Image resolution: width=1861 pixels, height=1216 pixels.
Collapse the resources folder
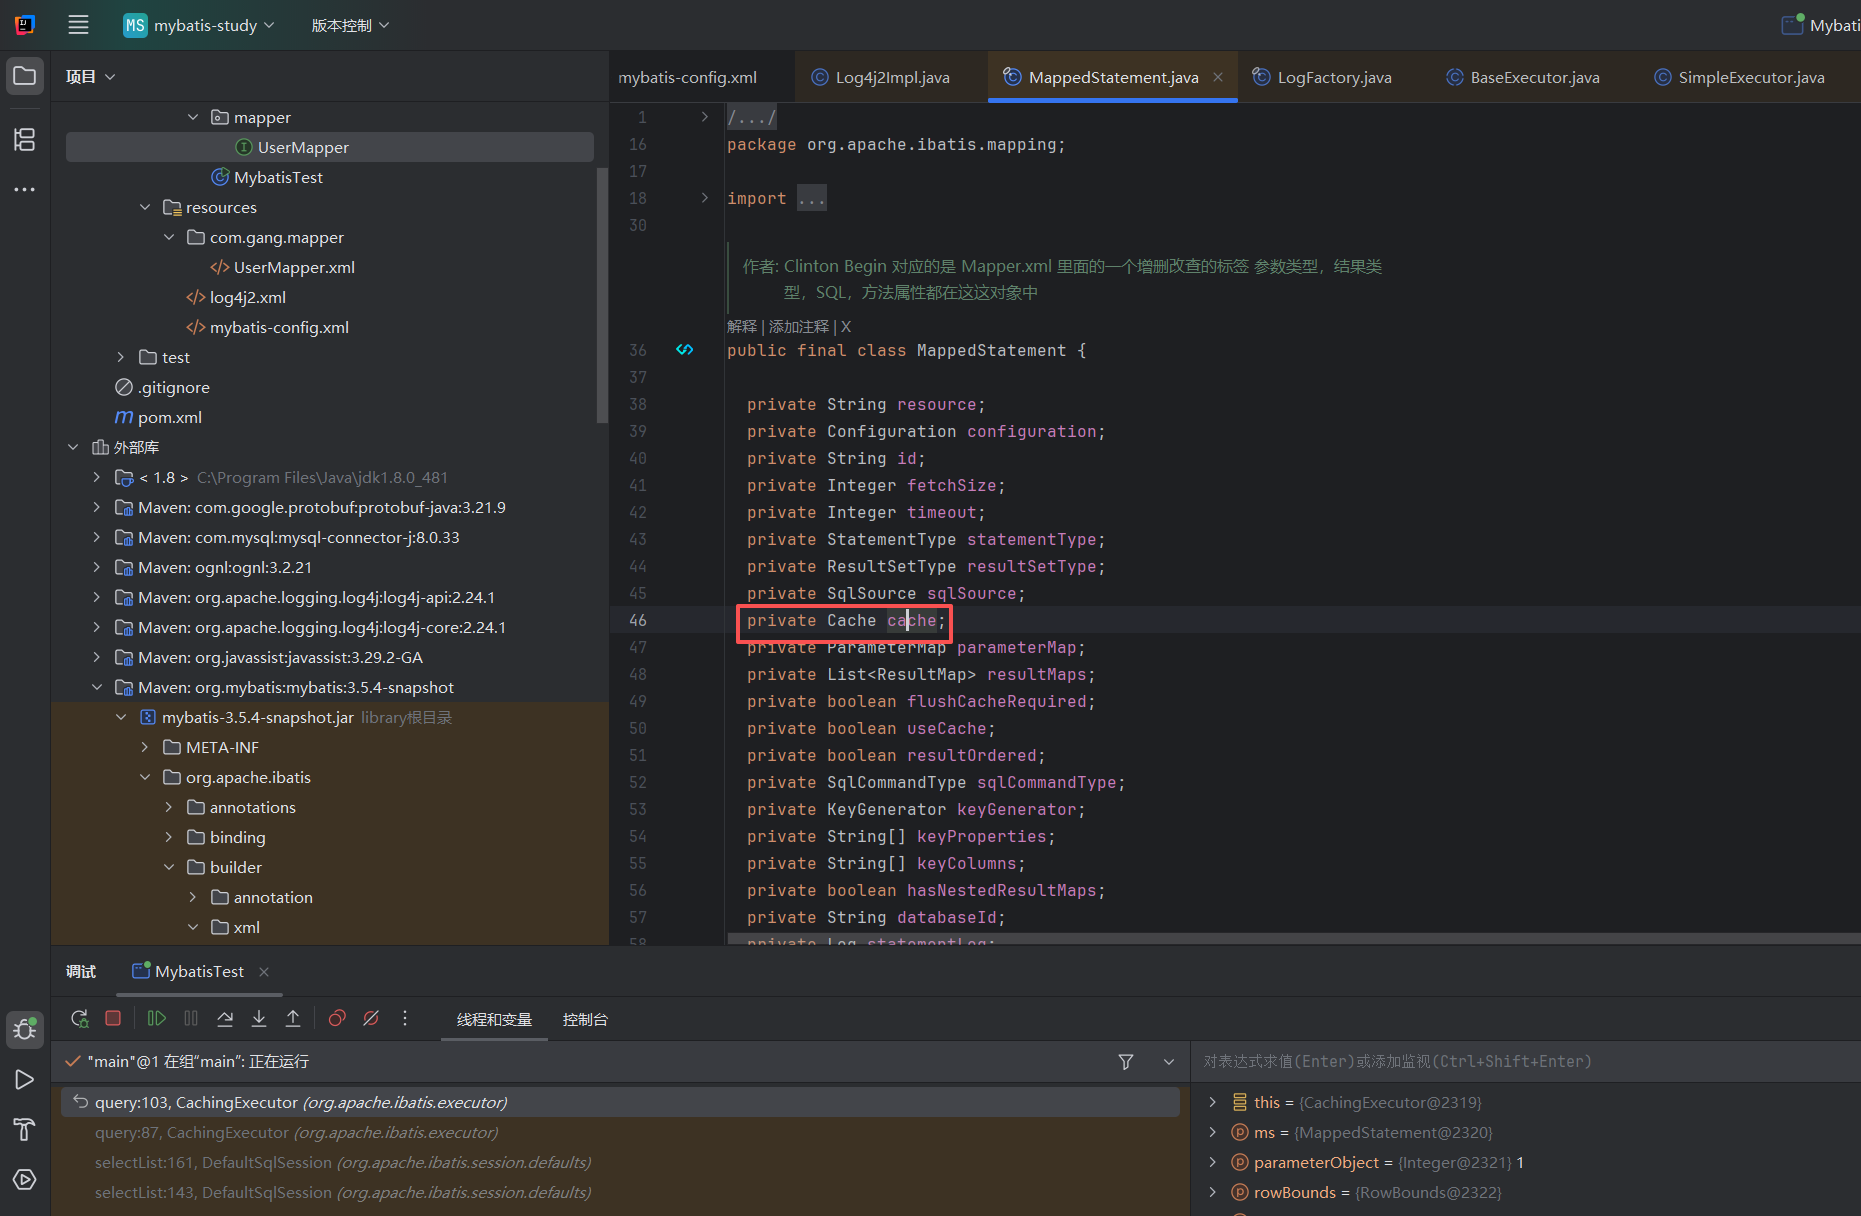click(x=145, y=207)
